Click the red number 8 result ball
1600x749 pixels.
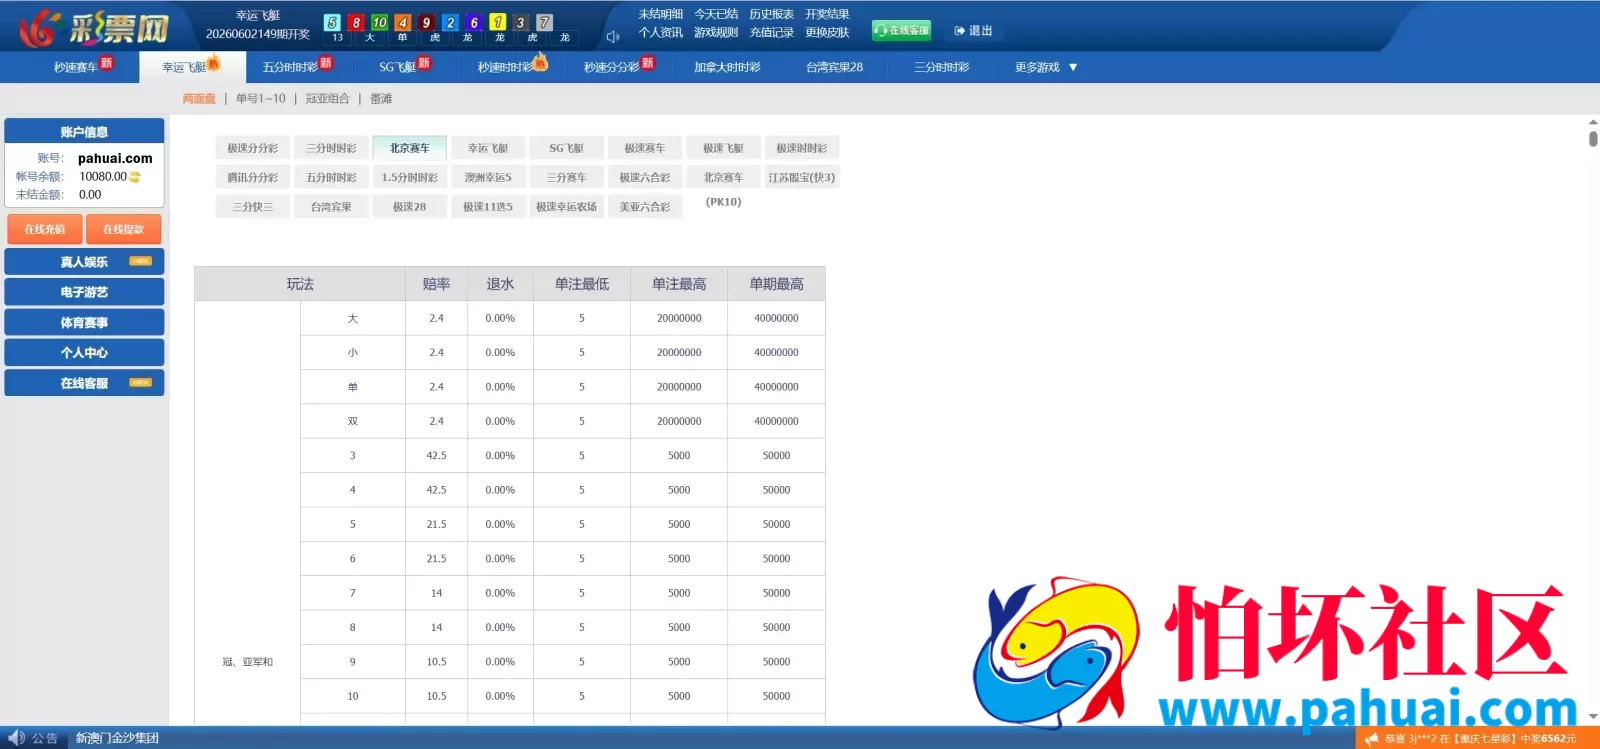[x=356, y=22]
